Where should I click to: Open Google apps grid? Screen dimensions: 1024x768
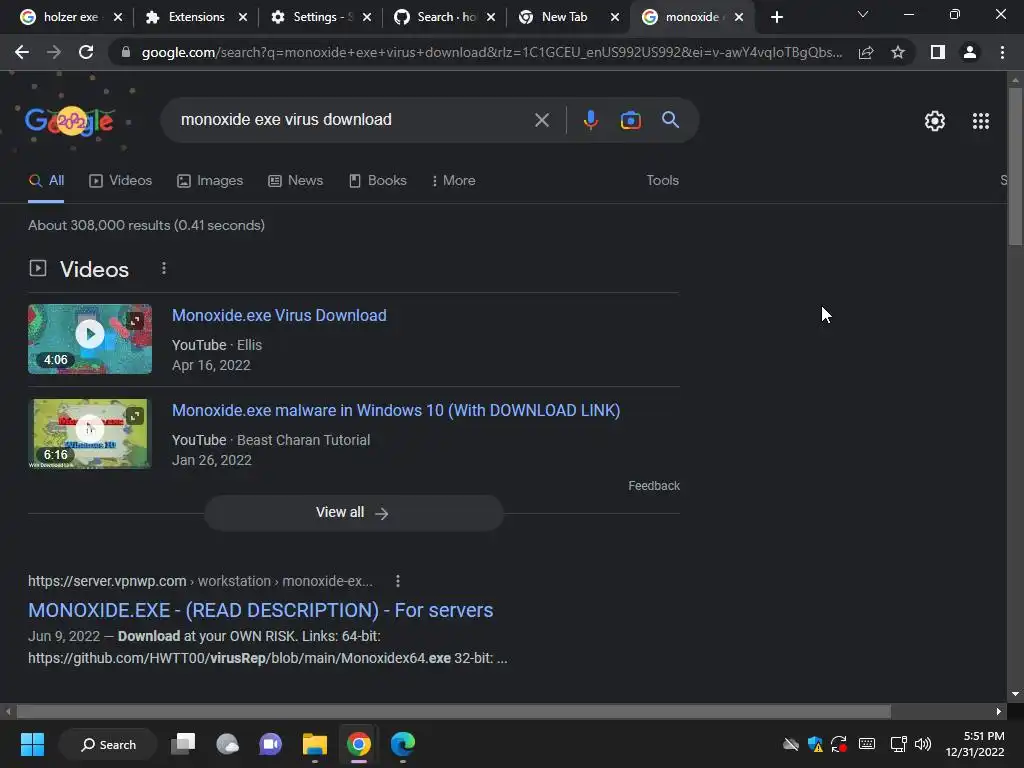click(x=980, y=121)
